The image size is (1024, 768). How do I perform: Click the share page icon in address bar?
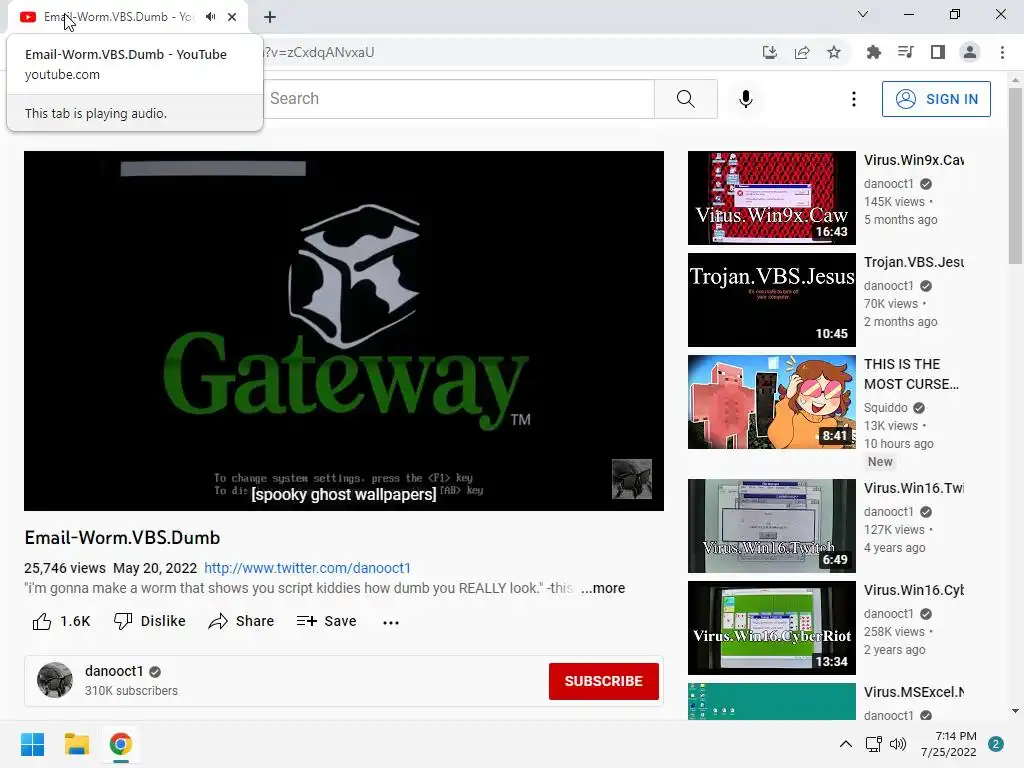click(802, 53)
